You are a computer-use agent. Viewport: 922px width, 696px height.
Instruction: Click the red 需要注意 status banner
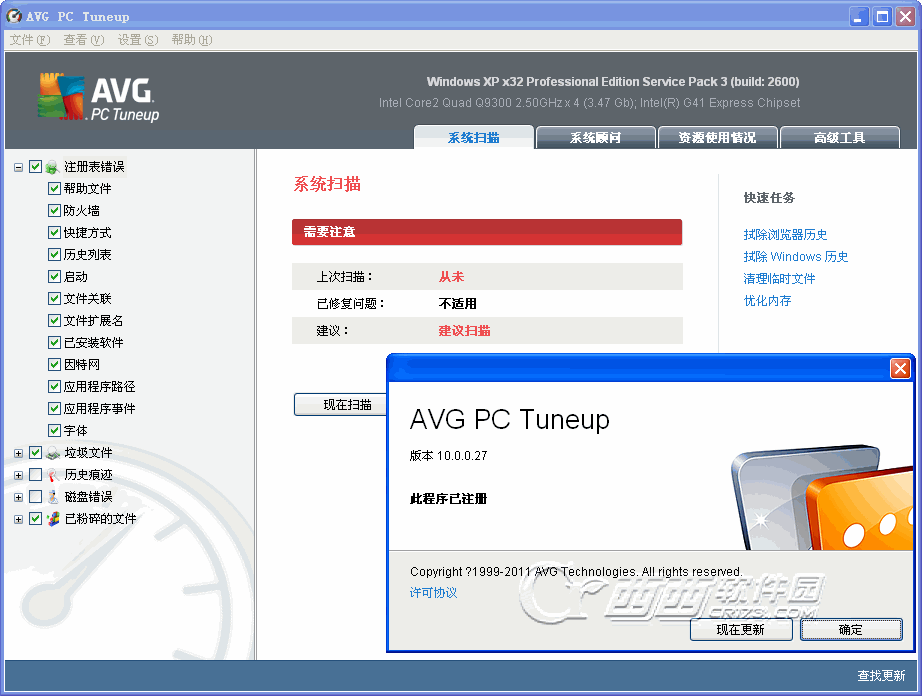coord(487,232)
